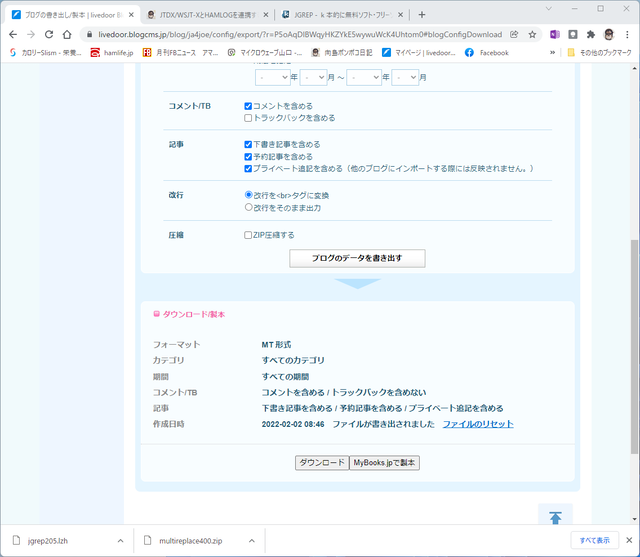
Task: Bookmark this page with the star icon
Action: click(x=532, y=35)
